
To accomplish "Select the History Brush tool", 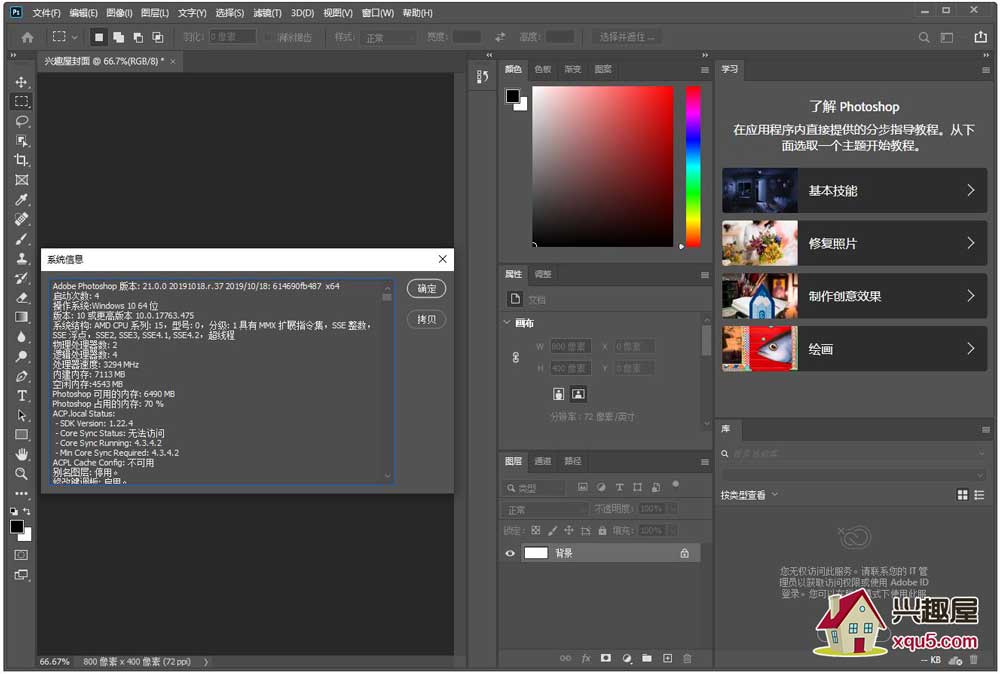I will tap(21, 278).
